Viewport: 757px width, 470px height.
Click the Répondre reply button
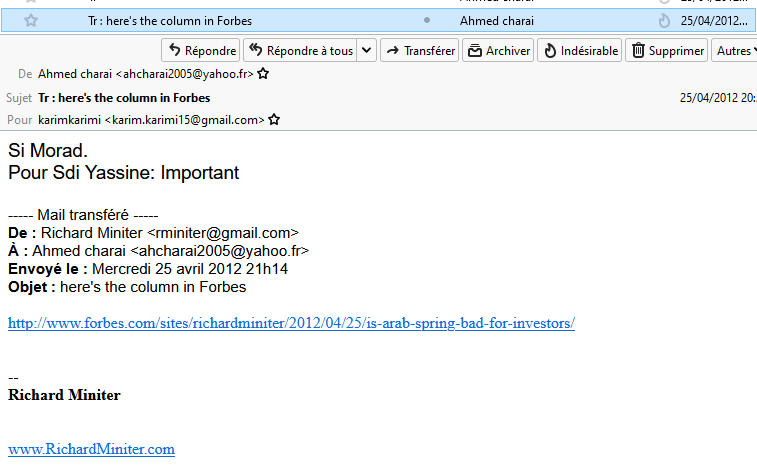[201, 50]
